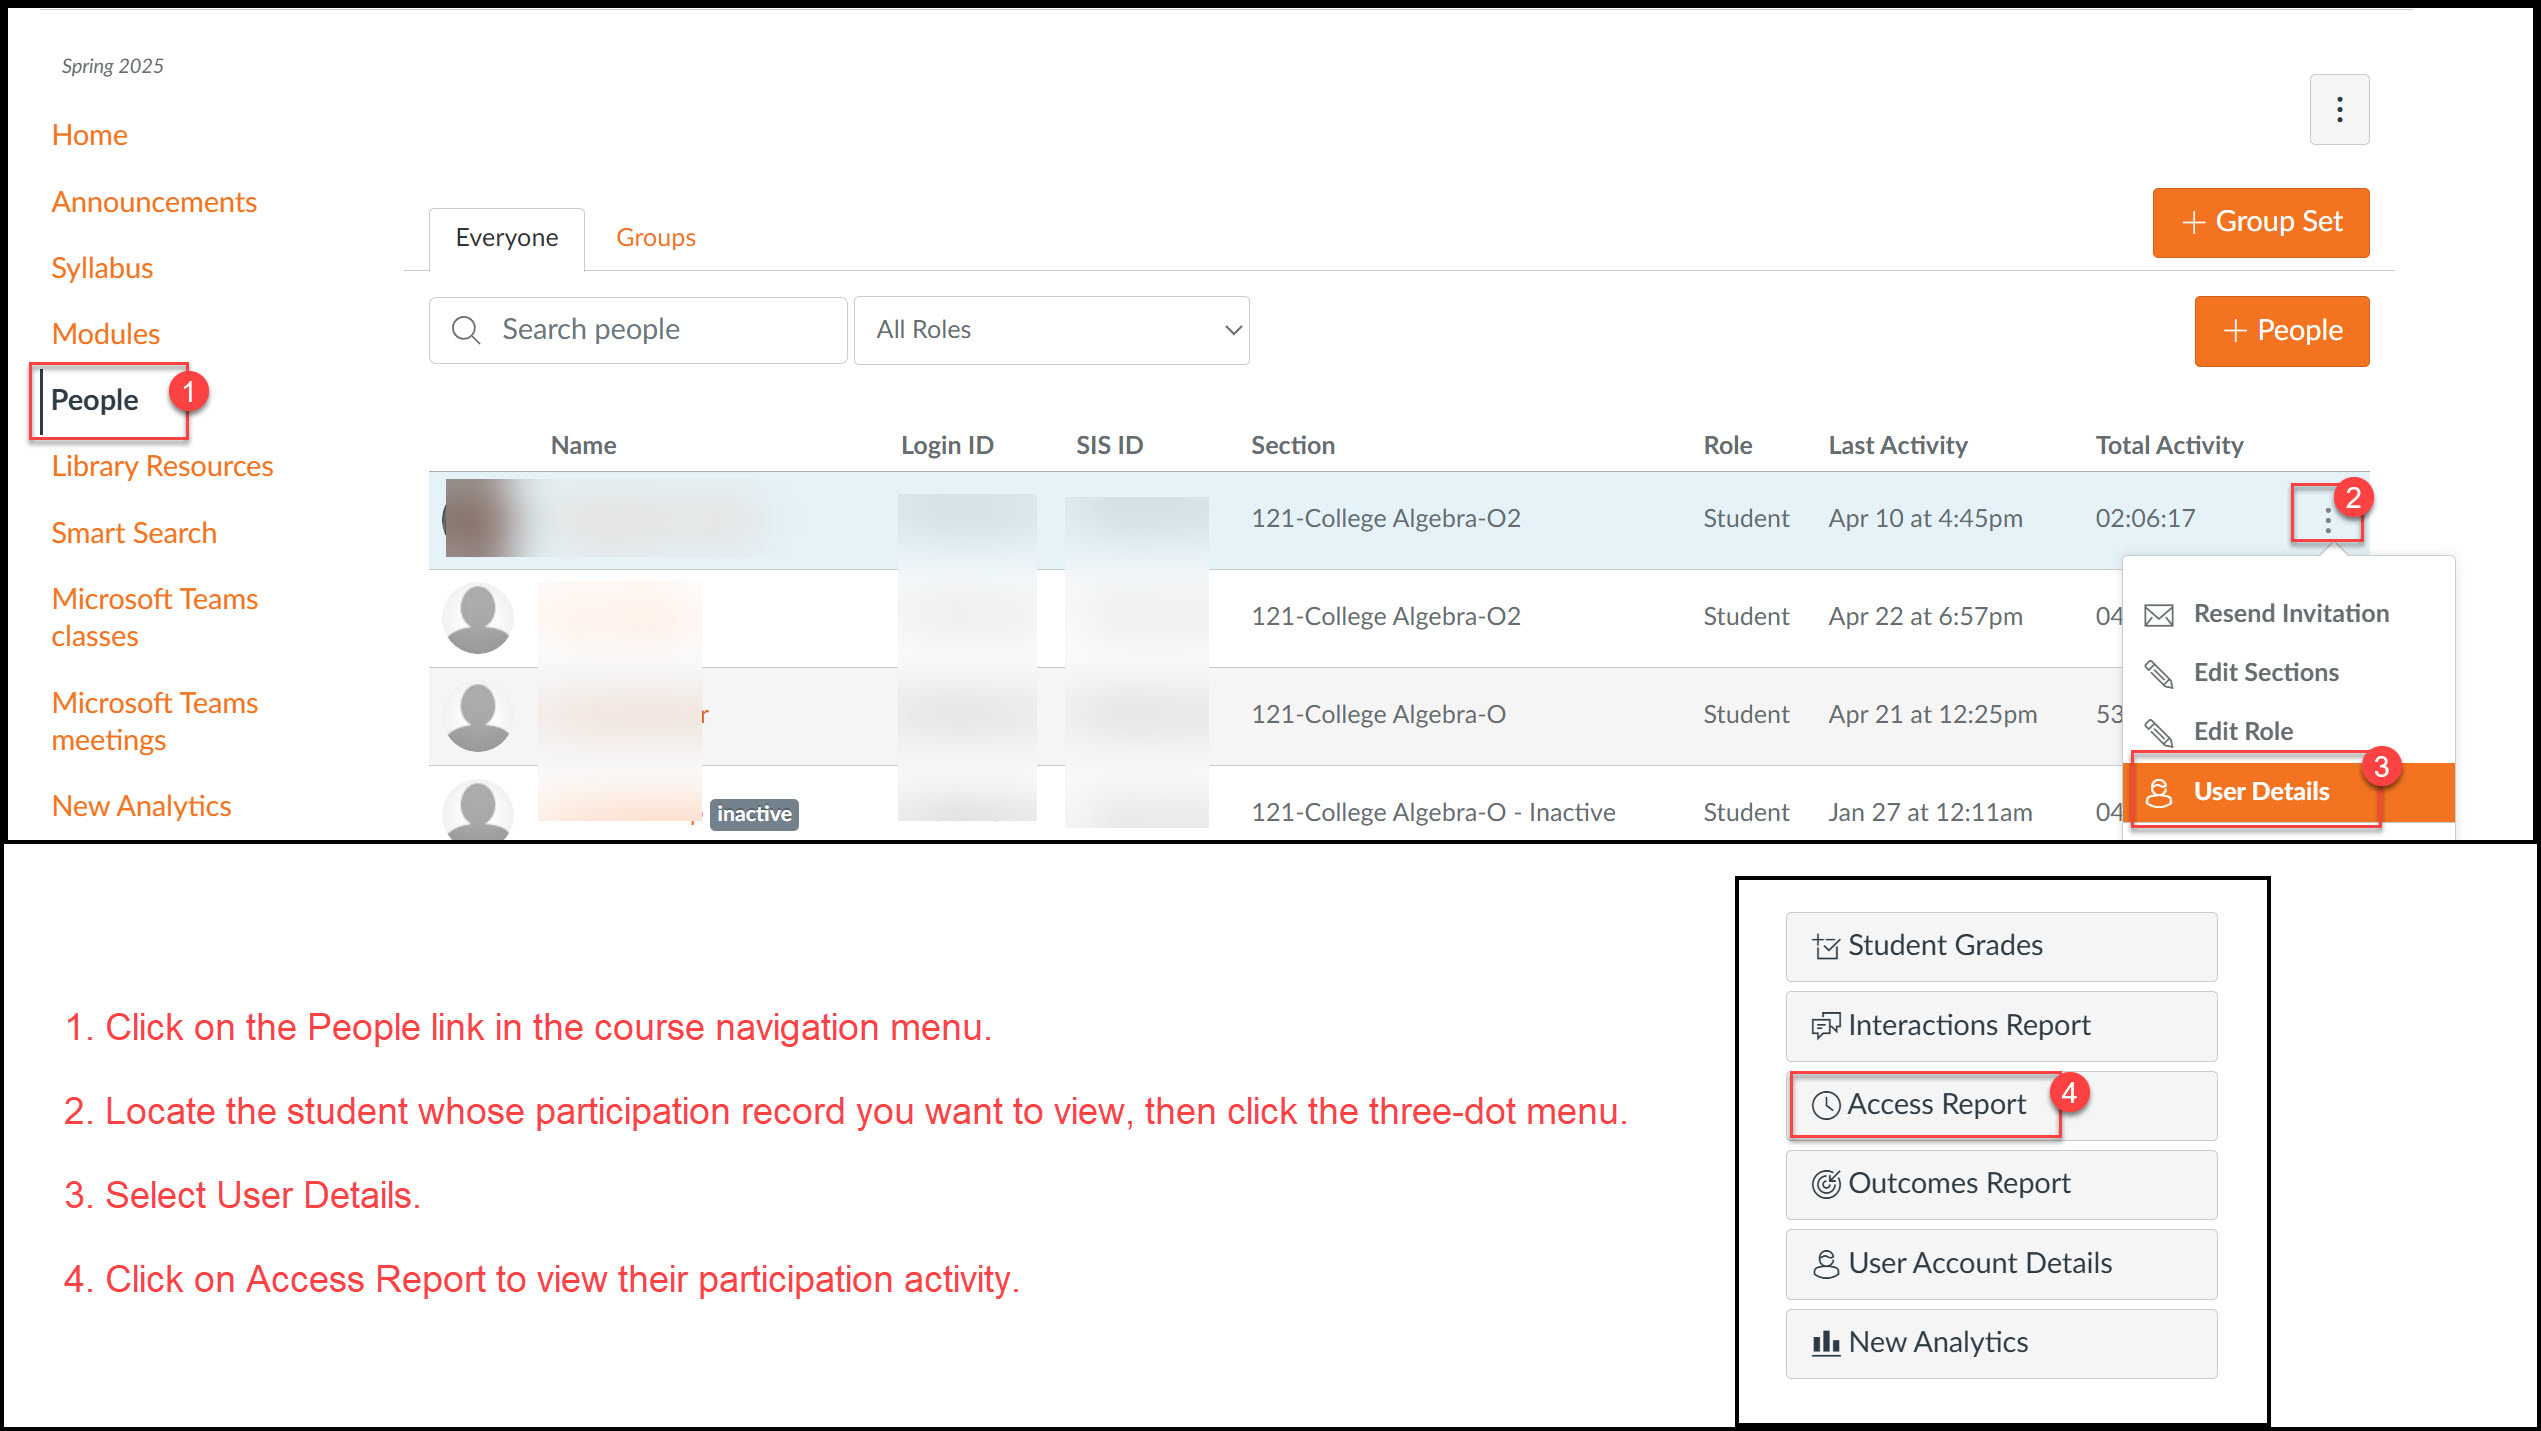Select Edit Role in the menu
Viewport: 2541px width, 1431px height.
(2242, 732)
